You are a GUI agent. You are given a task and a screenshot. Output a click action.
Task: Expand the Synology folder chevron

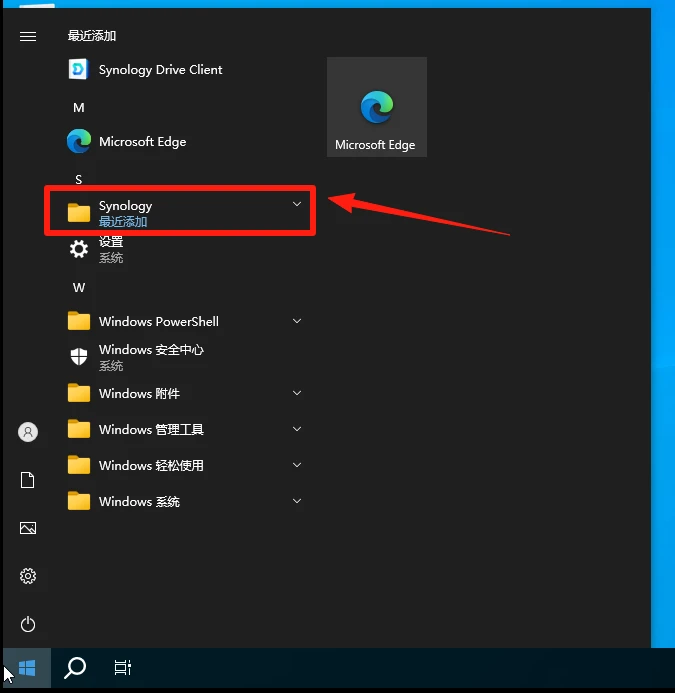(x=297, y=204)
